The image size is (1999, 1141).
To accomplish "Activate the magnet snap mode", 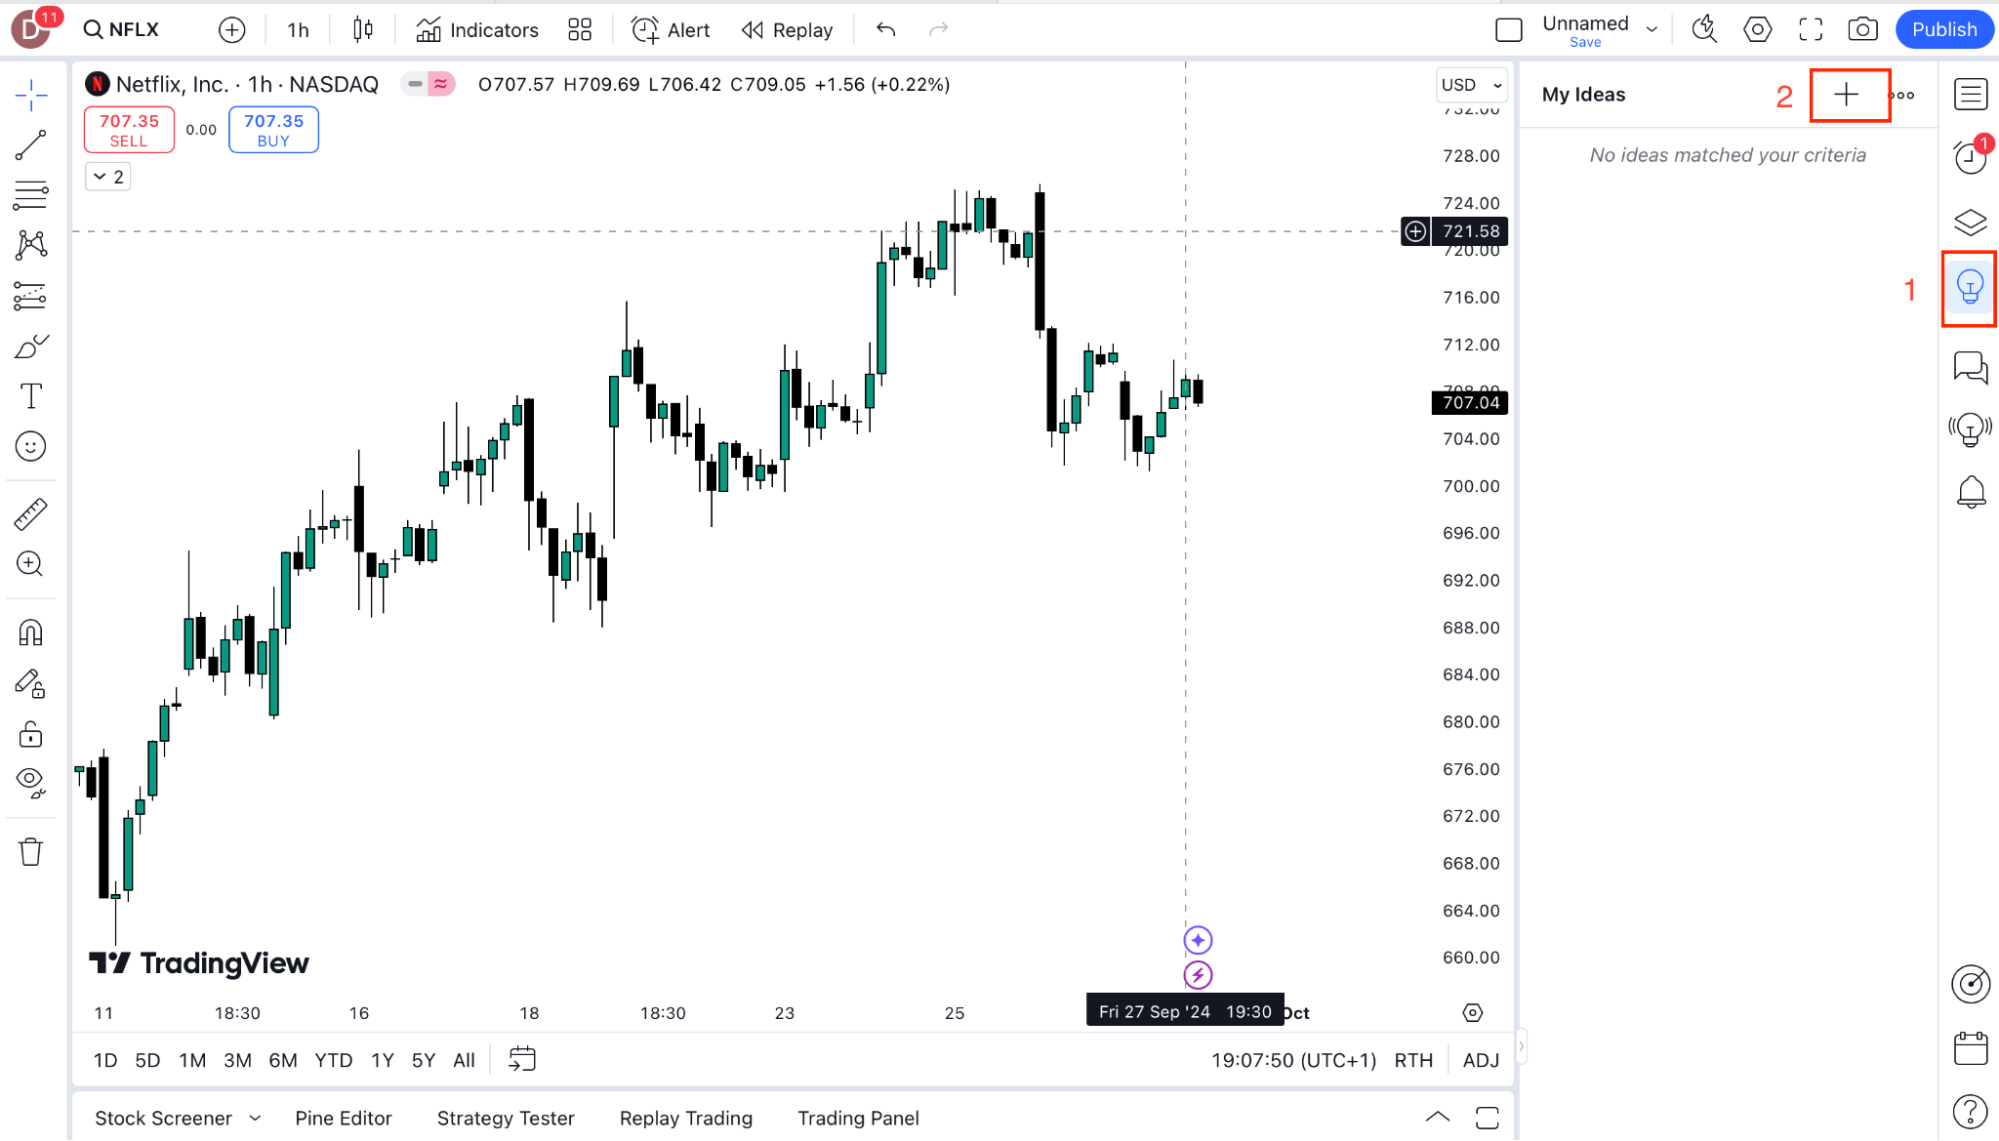I will coord(31,633).
